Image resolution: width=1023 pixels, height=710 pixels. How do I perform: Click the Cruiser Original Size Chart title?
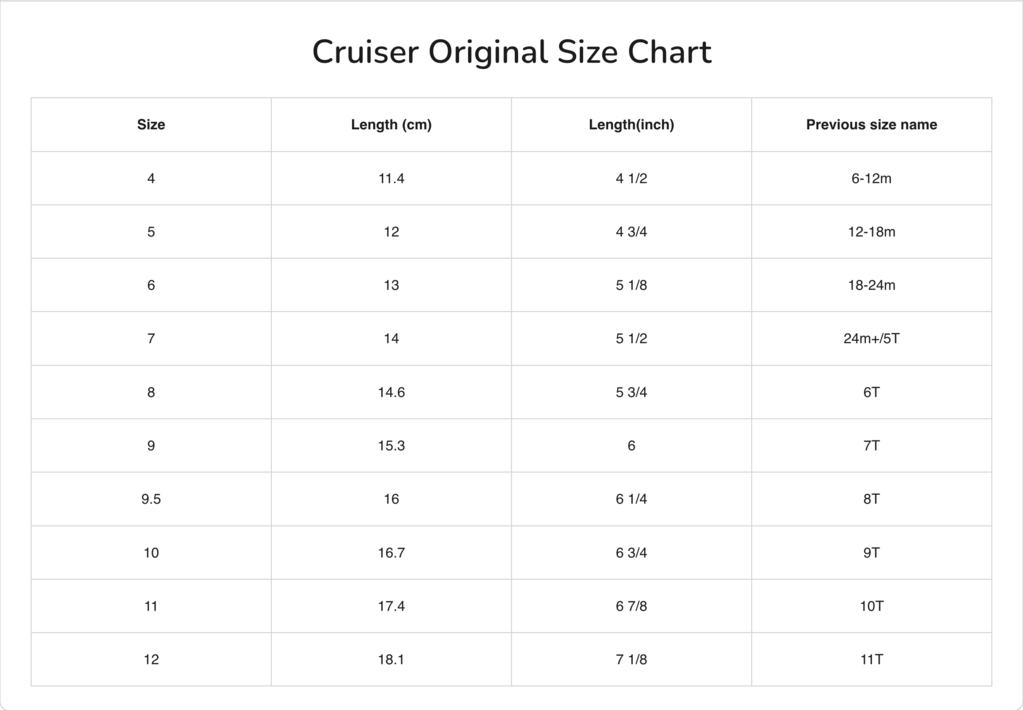click(x=511, y=52)
